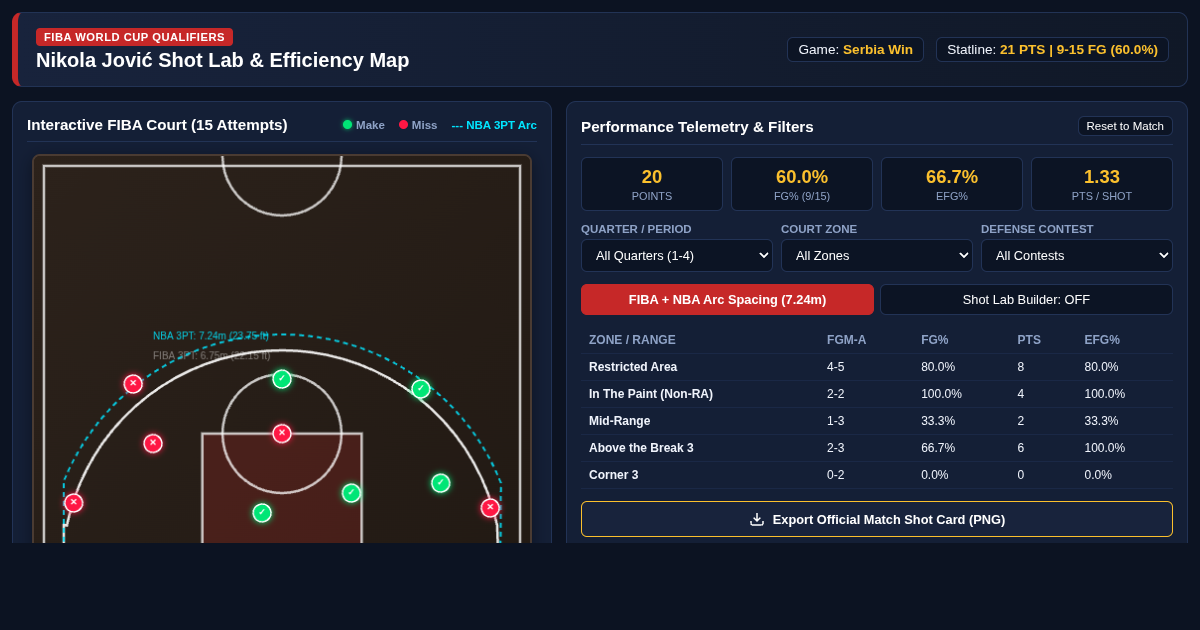Select the made shot right of the paint, inside the arc

coord(441,483)
